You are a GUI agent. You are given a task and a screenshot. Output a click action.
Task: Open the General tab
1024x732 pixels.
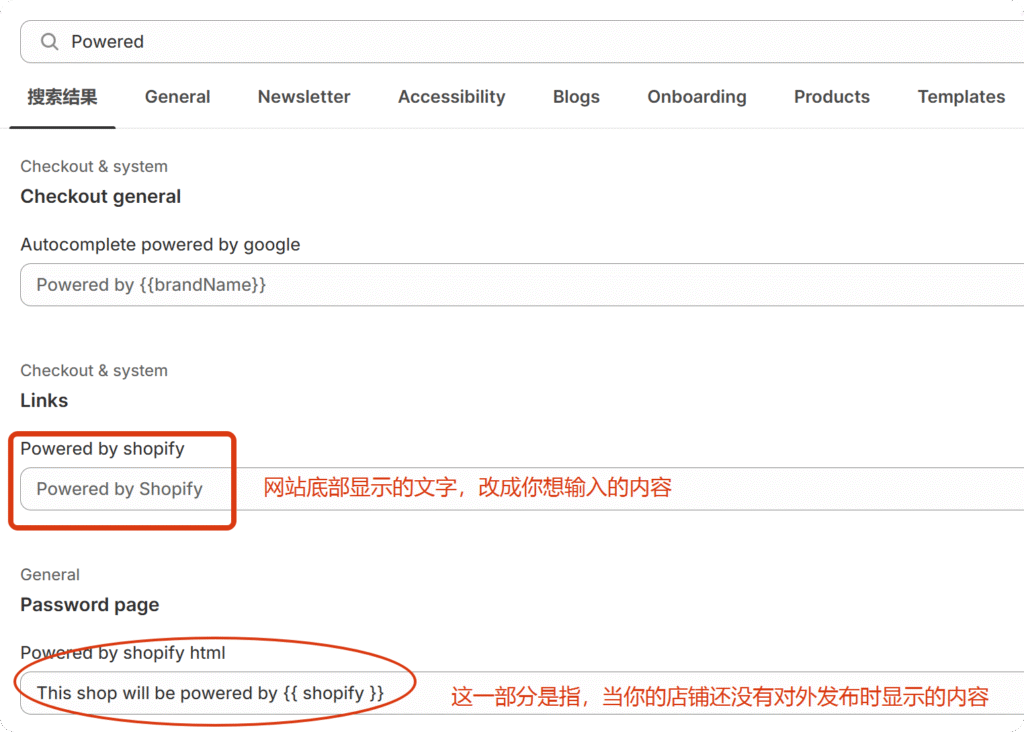178,97
